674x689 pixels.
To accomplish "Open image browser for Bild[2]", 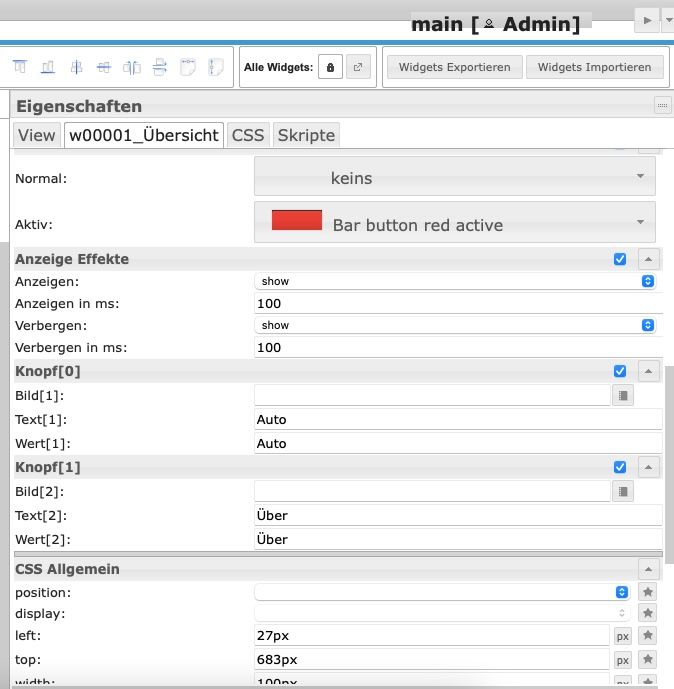I will (x=623, y=491).
